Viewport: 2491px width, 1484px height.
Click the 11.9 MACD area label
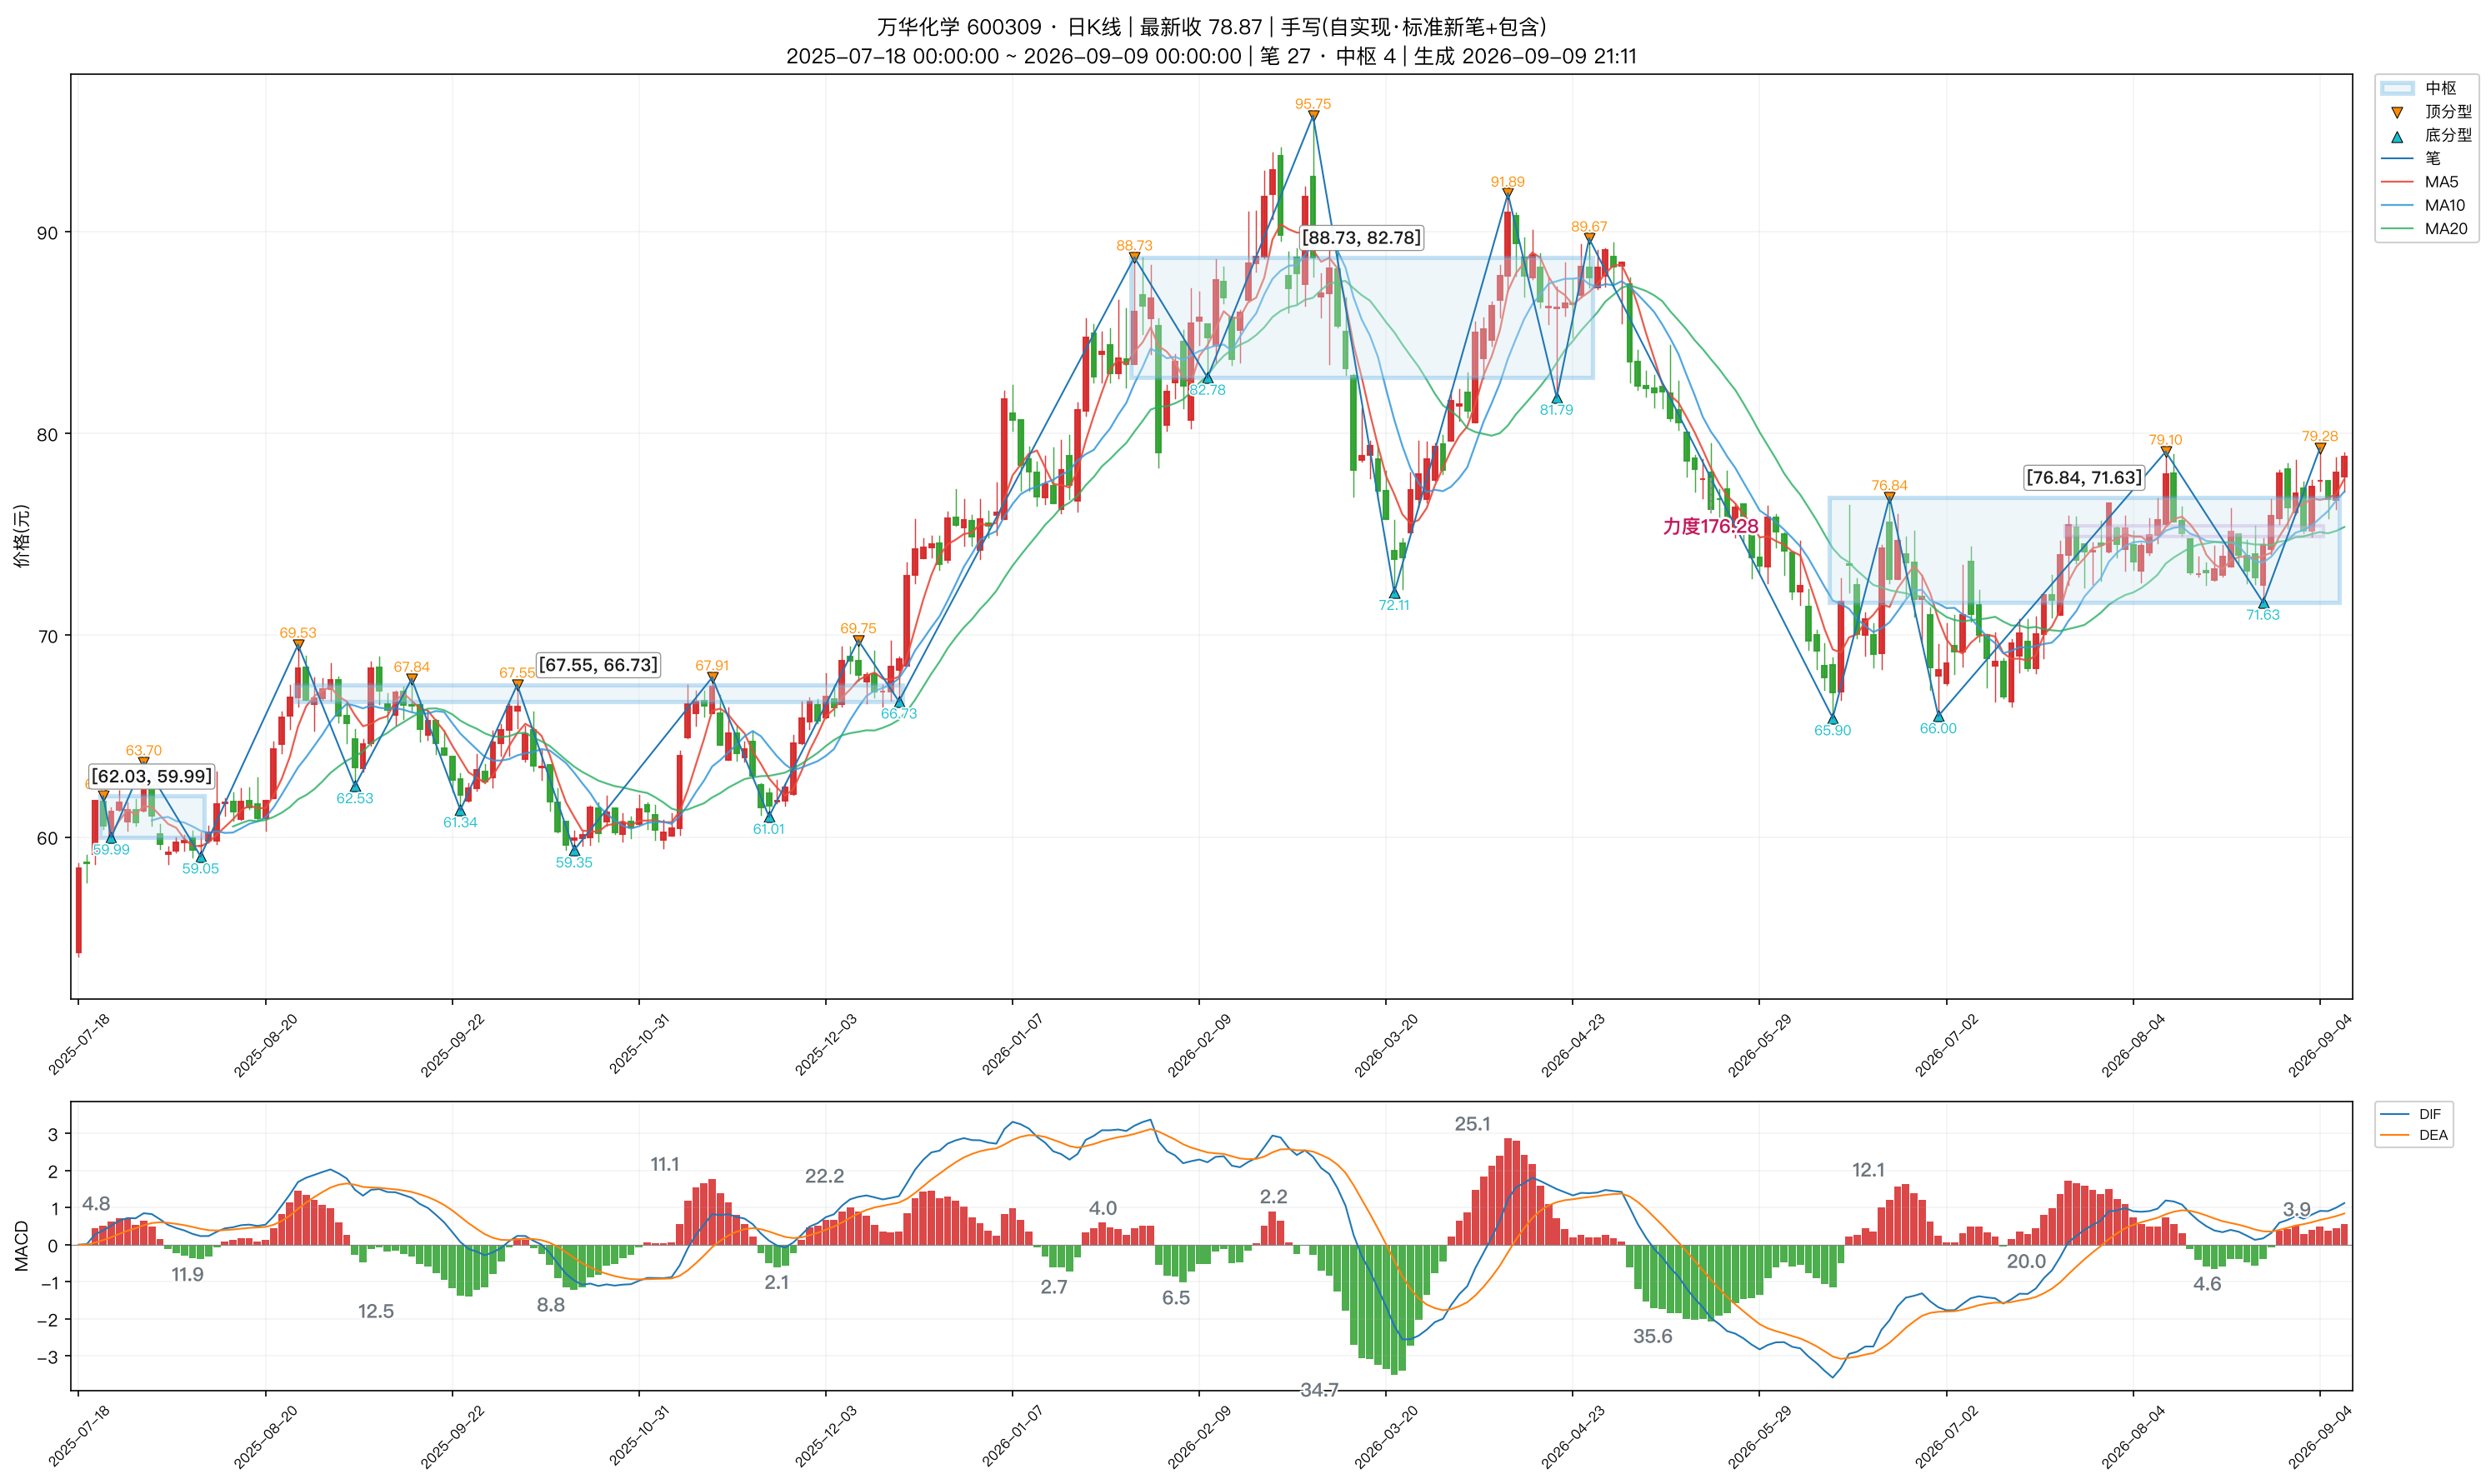click(x=187, y=1274)
